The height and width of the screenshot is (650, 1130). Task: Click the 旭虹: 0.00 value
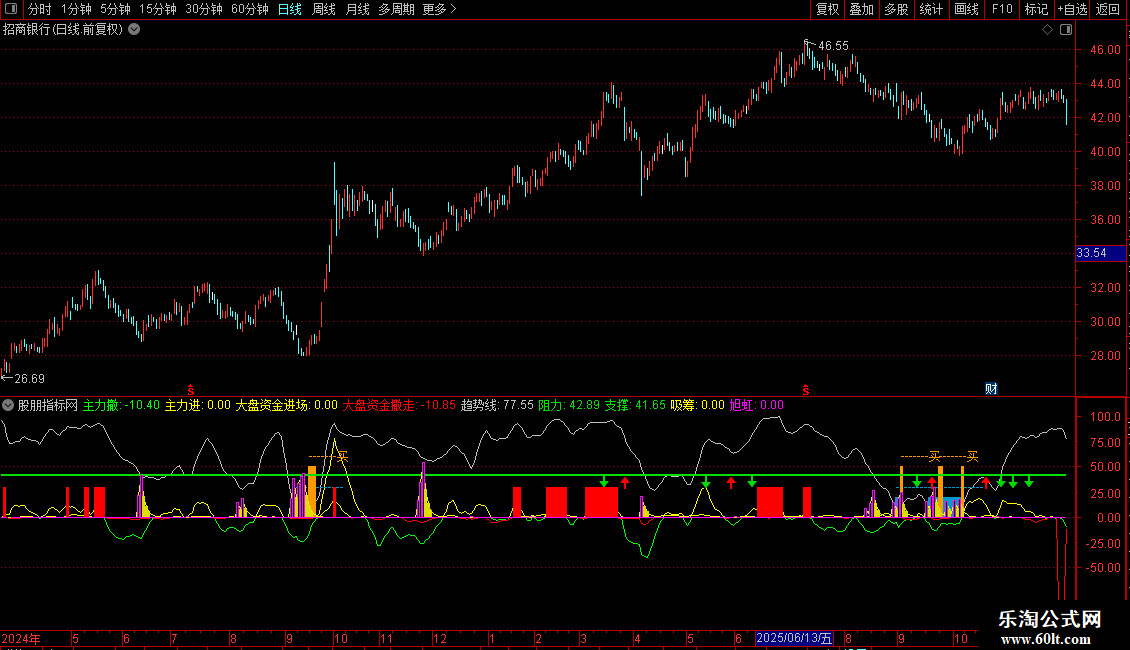pyautogui.click(x=757, y=405)
